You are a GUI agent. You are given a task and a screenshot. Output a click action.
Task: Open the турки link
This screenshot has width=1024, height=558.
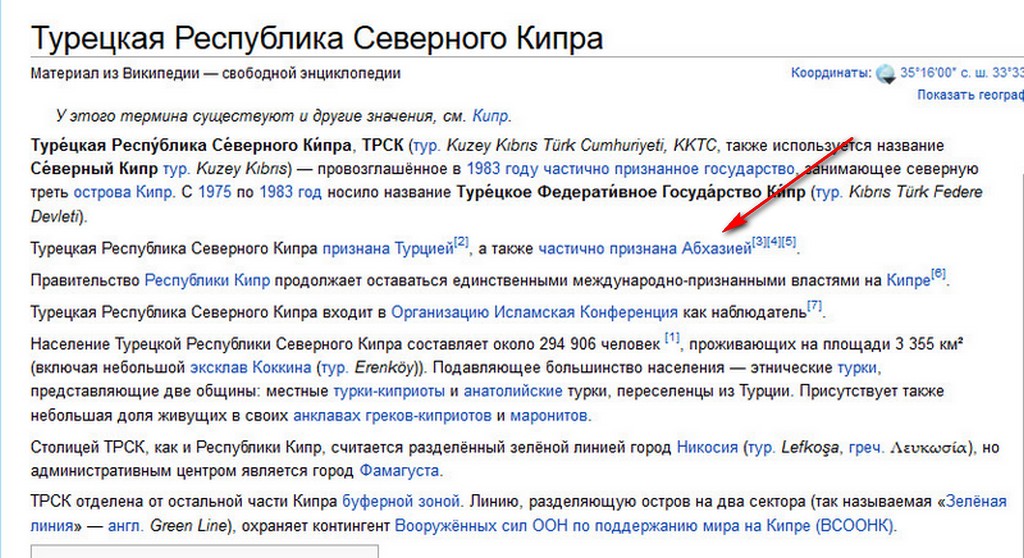click(x=857, y=367)
